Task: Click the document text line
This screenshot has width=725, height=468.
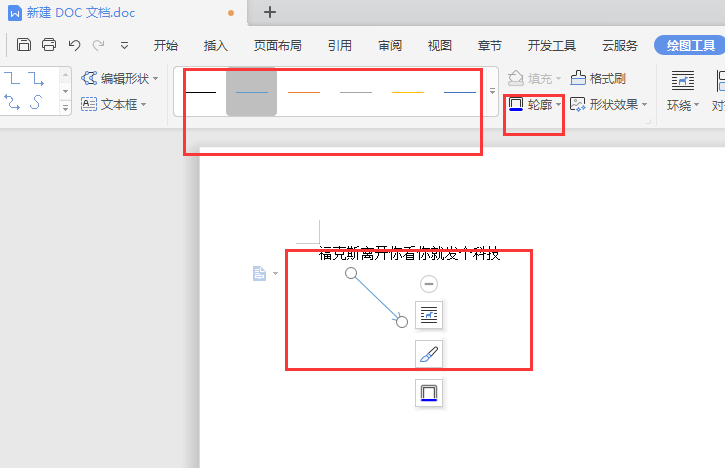Action: click(409, 253)
